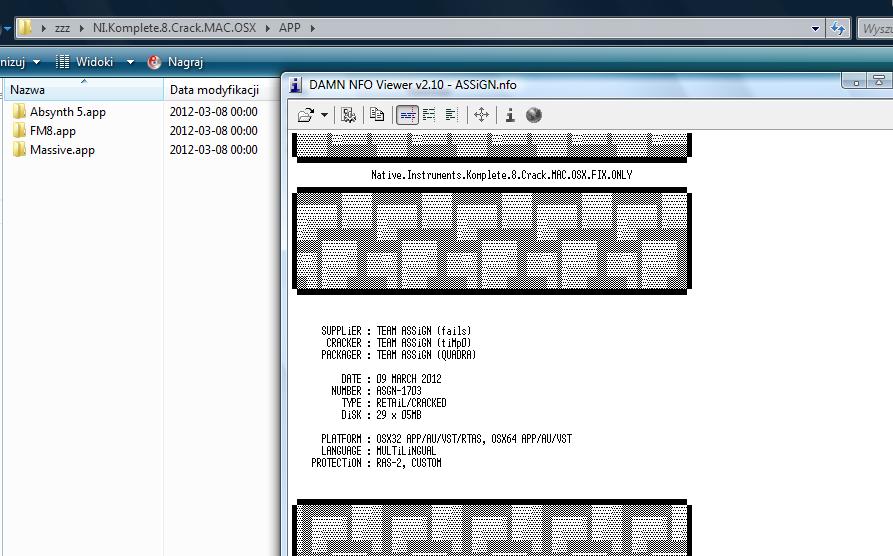Click the APP breadcrumb segment
The height and width of the screenshot is (556, 893).
(x=289, y=27)
